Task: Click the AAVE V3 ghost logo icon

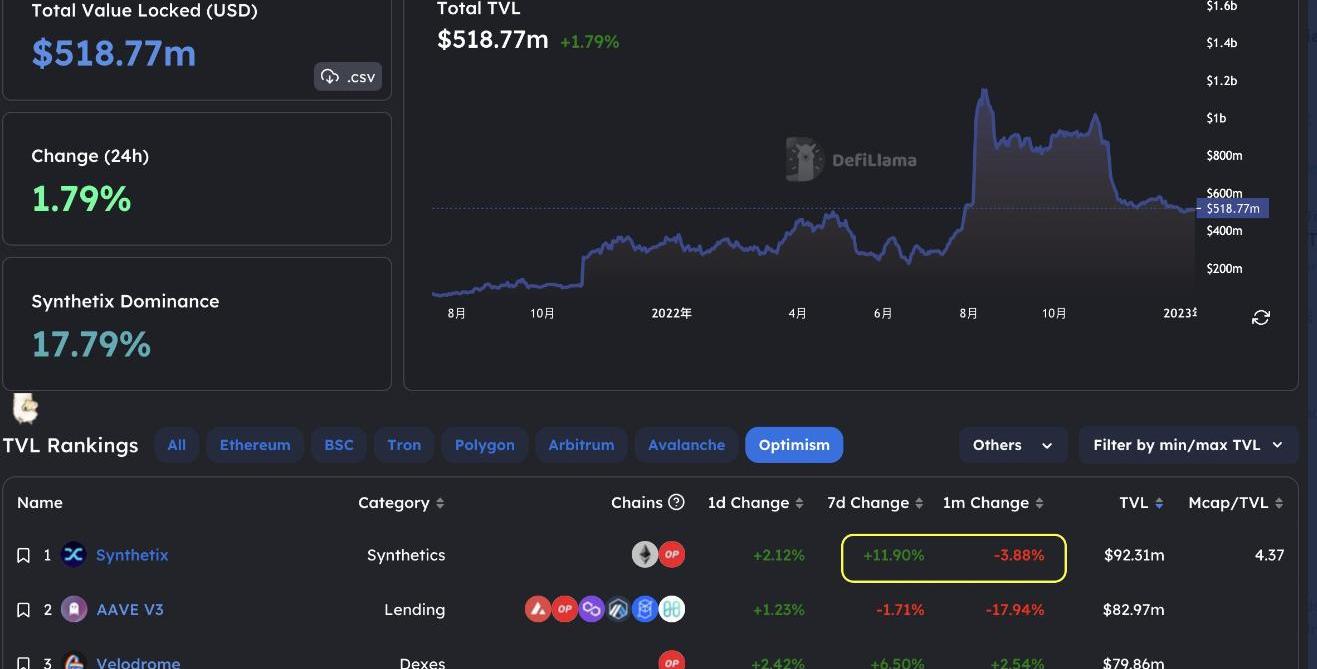Action: coord(74,609)
